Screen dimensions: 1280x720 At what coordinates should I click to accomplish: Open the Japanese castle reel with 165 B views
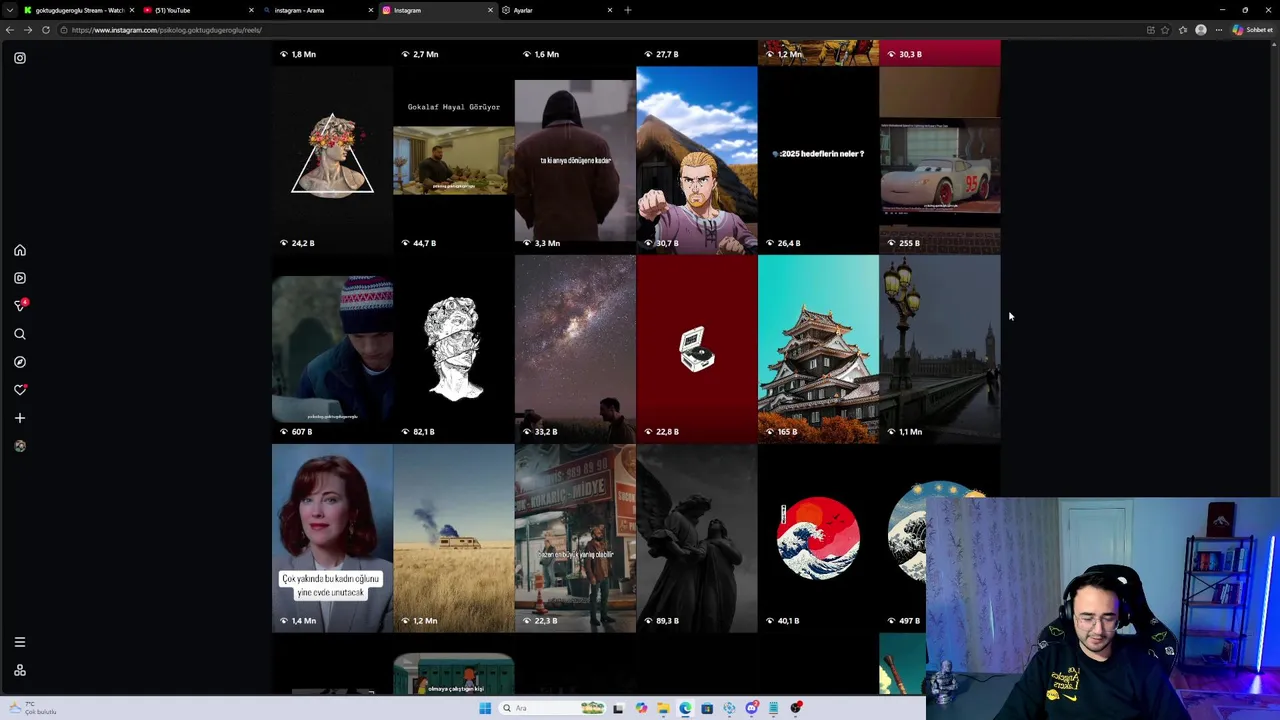(818, 348)
